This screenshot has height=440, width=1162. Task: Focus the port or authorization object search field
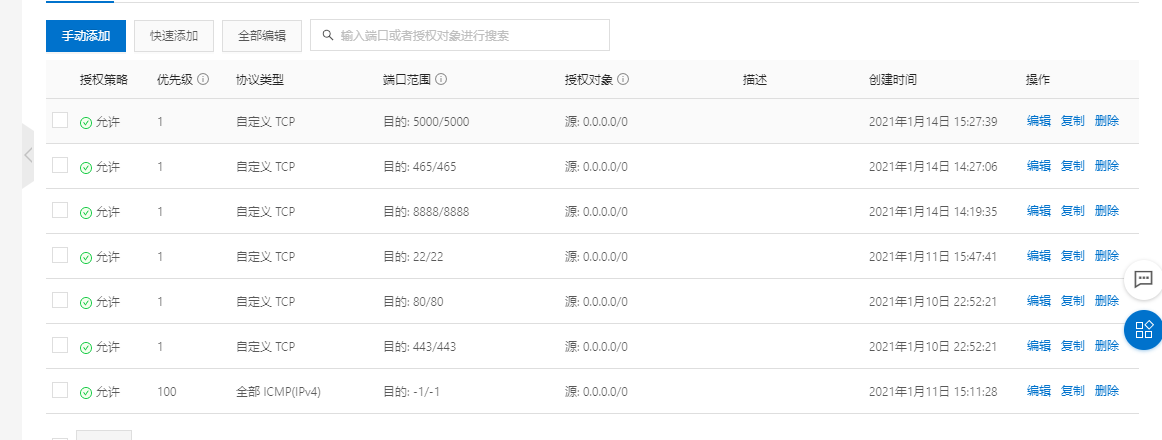pyautogui.click(x=470, y=35)
